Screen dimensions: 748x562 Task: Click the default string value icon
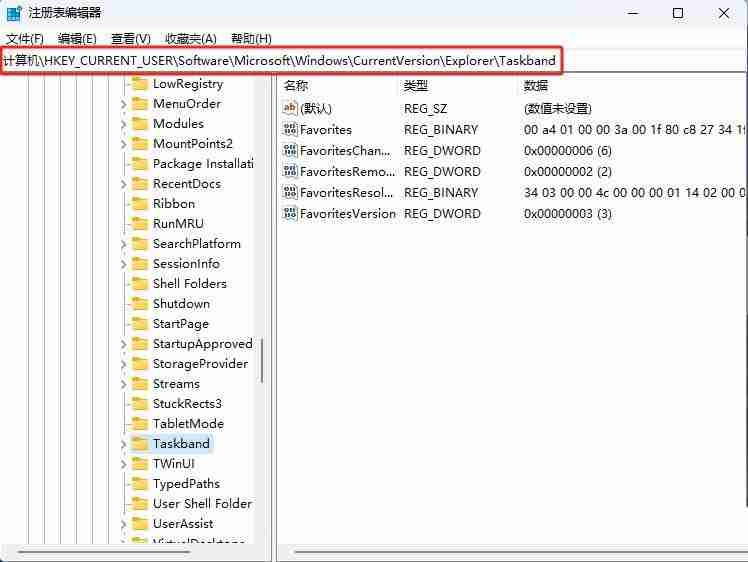tap(290, 108)
